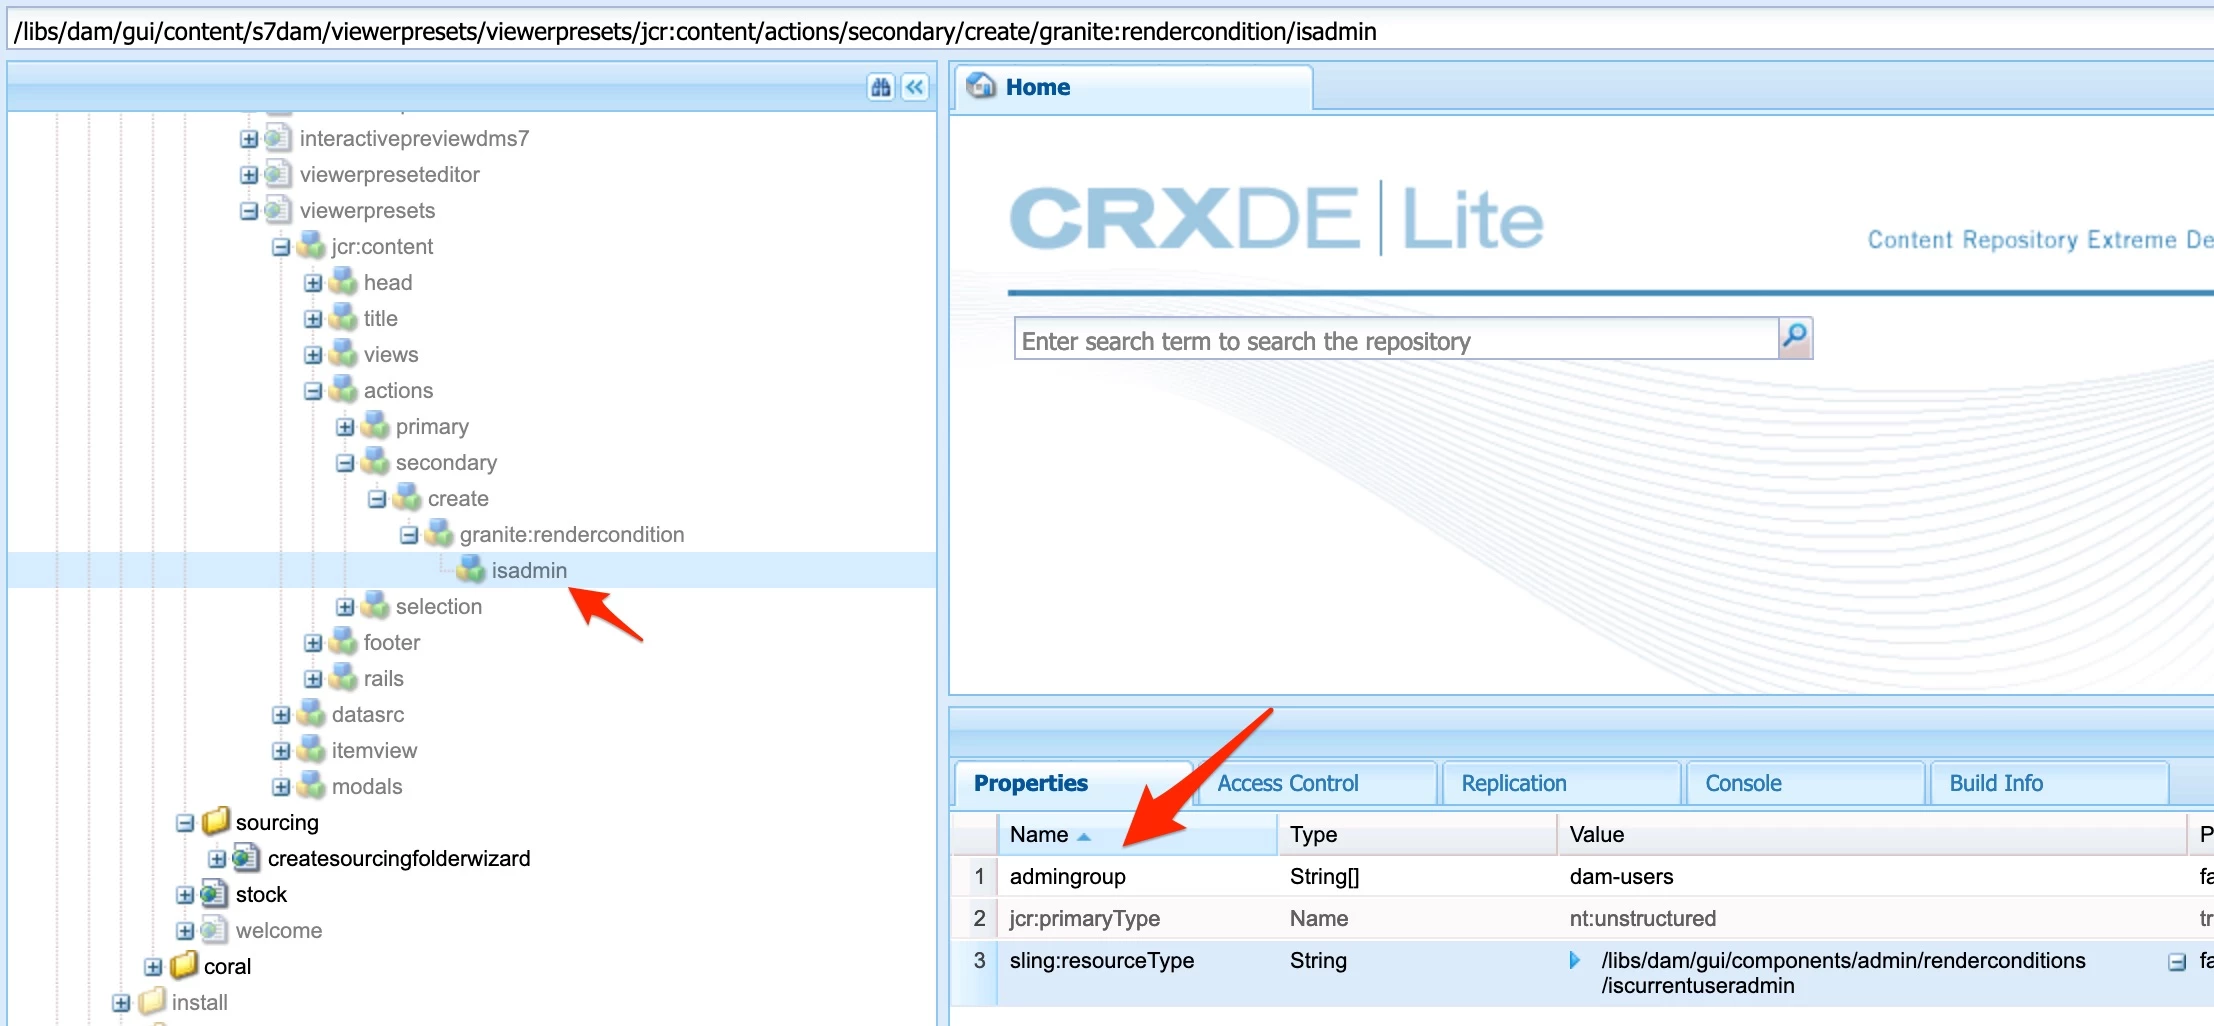
Task: Open the Build Info tab
Action: [x=2049, y=783]
